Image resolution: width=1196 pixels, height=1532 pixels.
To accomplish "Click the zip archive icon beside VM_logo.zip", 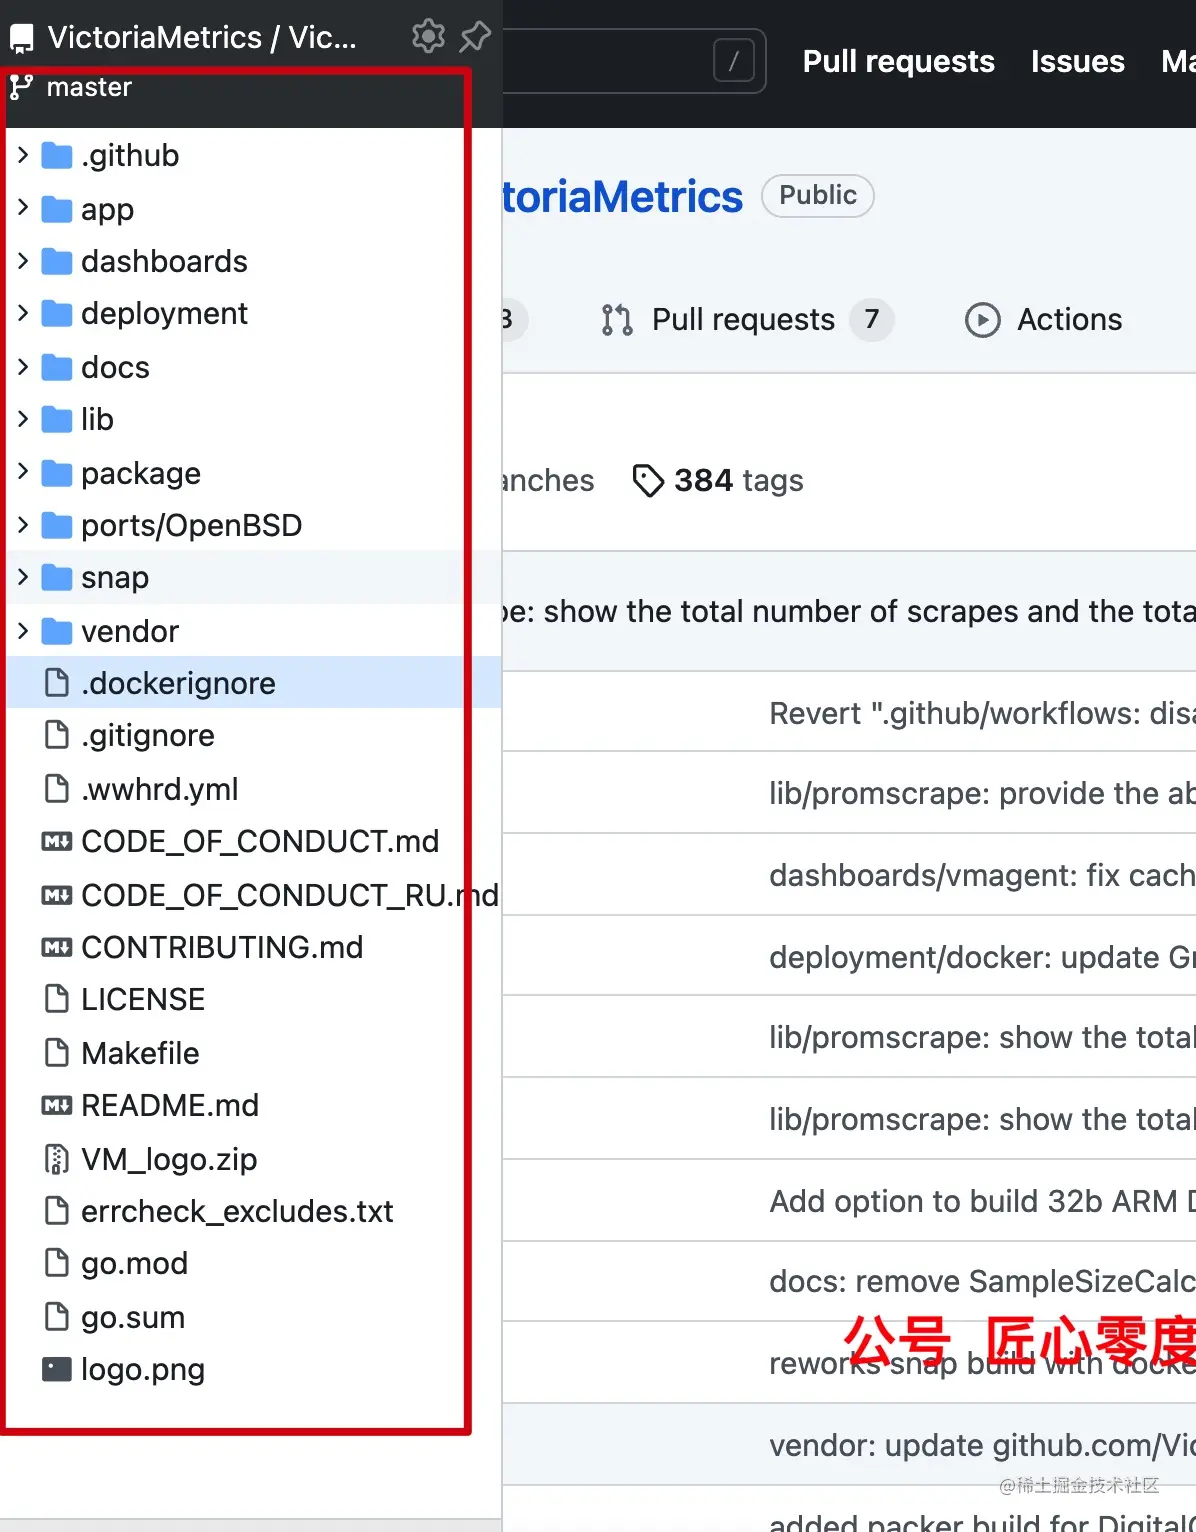I will (x=57, y=1159).
